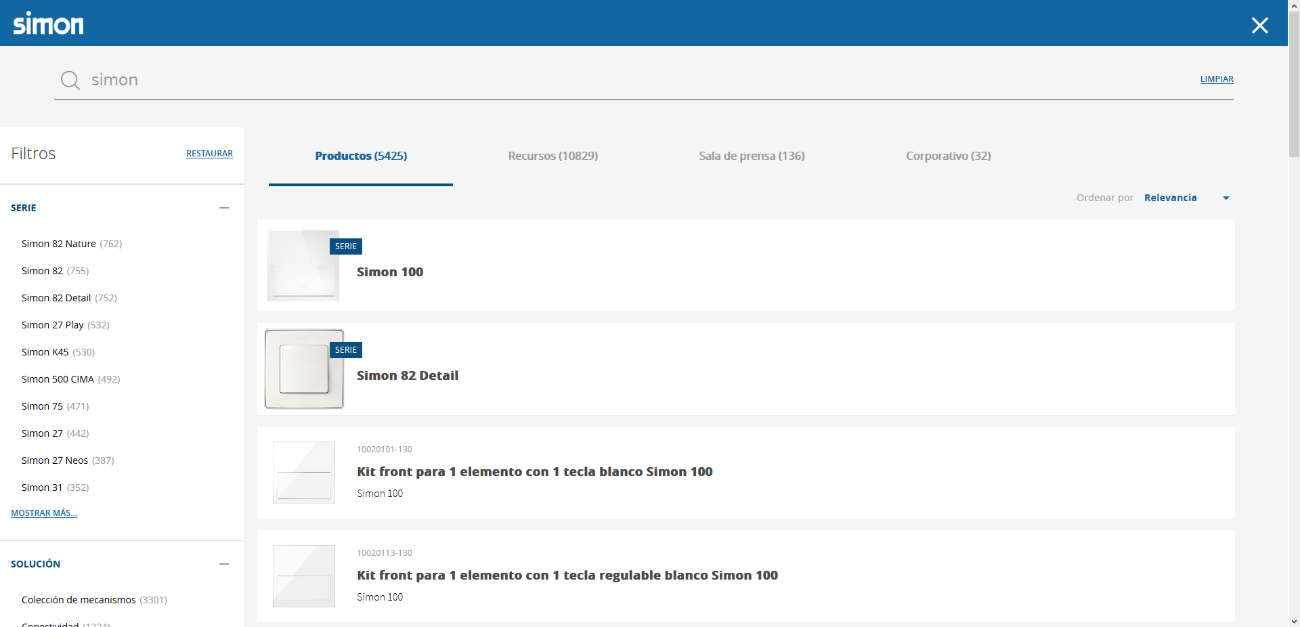This screenshot has height=627, width=1300.
Task: Filter by Colección de mecanismos
Action: tap(94, 600)
